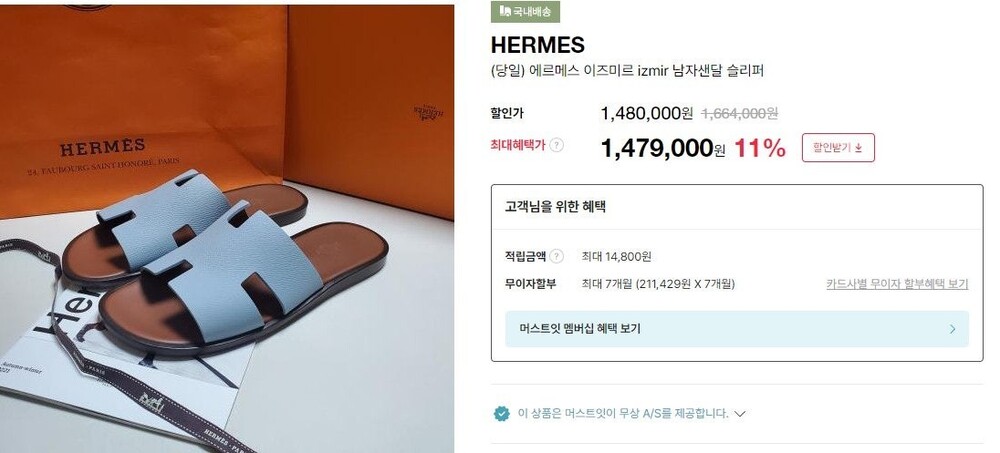Click the 적립금액 question mark help icon

click(x=557, y=256)
